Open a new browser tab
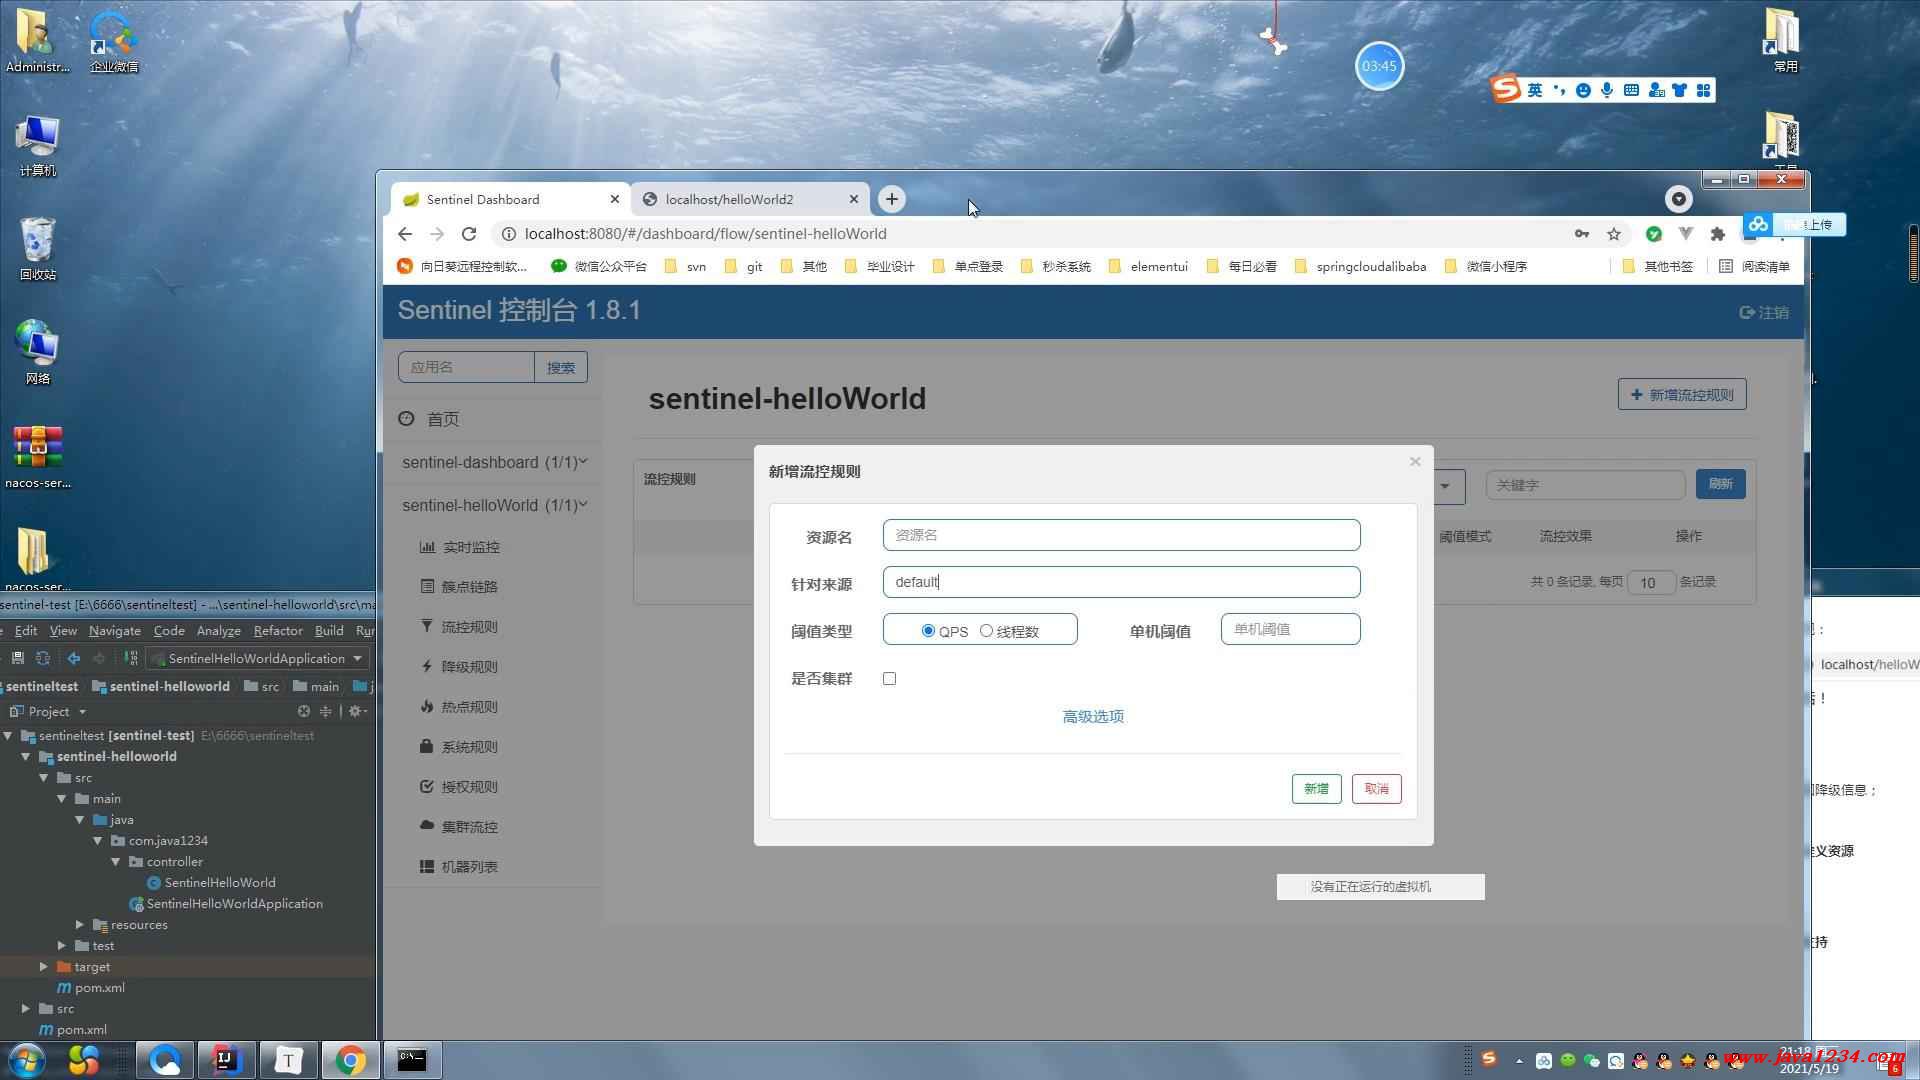Viewport: 1920px width, 1080px height. [891, 199]
